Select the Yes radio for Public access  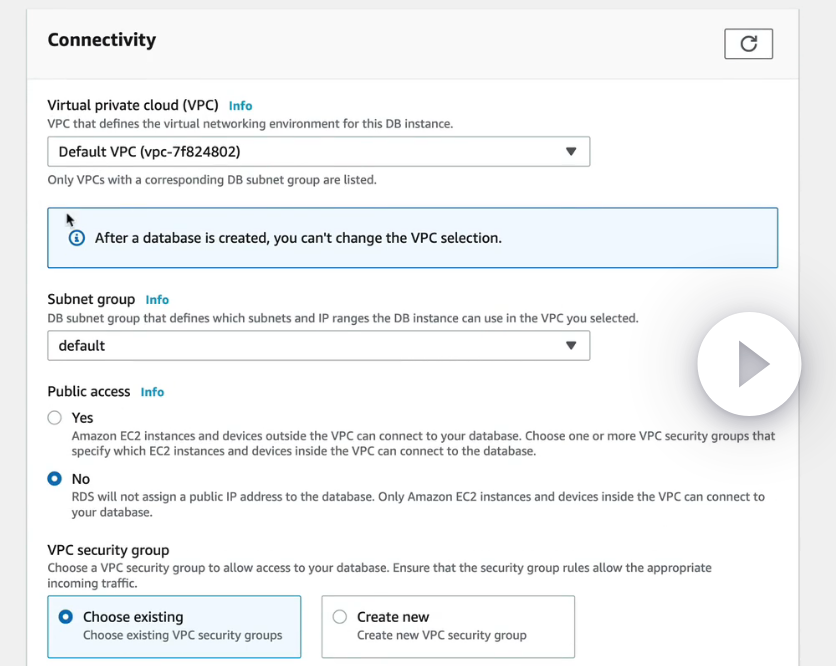(x=55, y=418)
